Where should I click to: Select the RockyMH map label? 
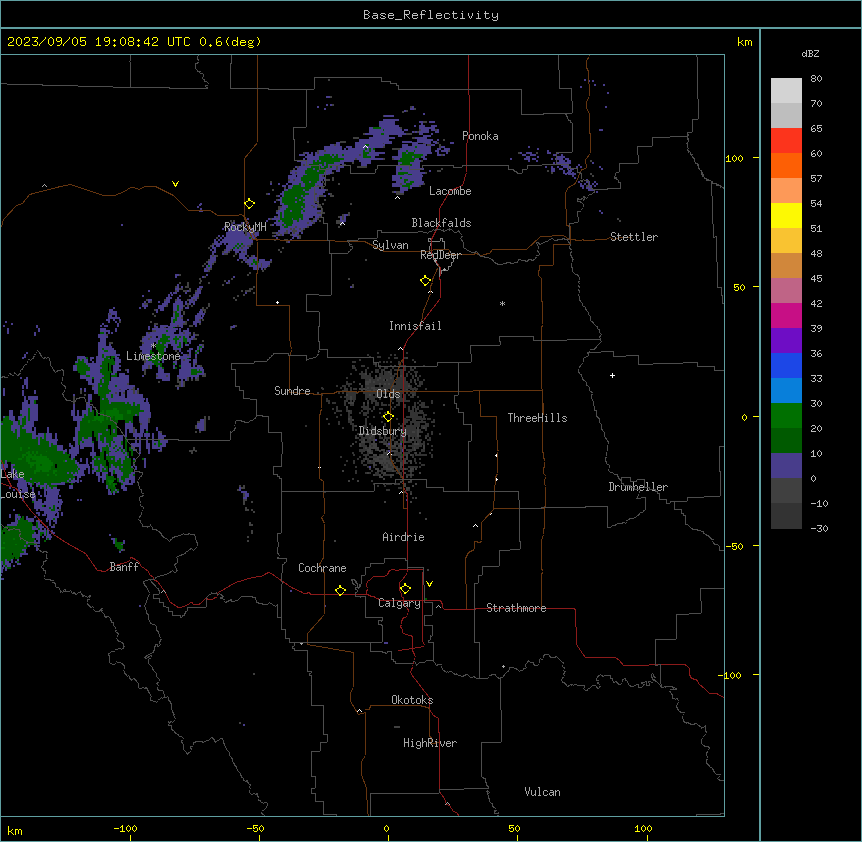pyautogui.click(x=245, y=227)
